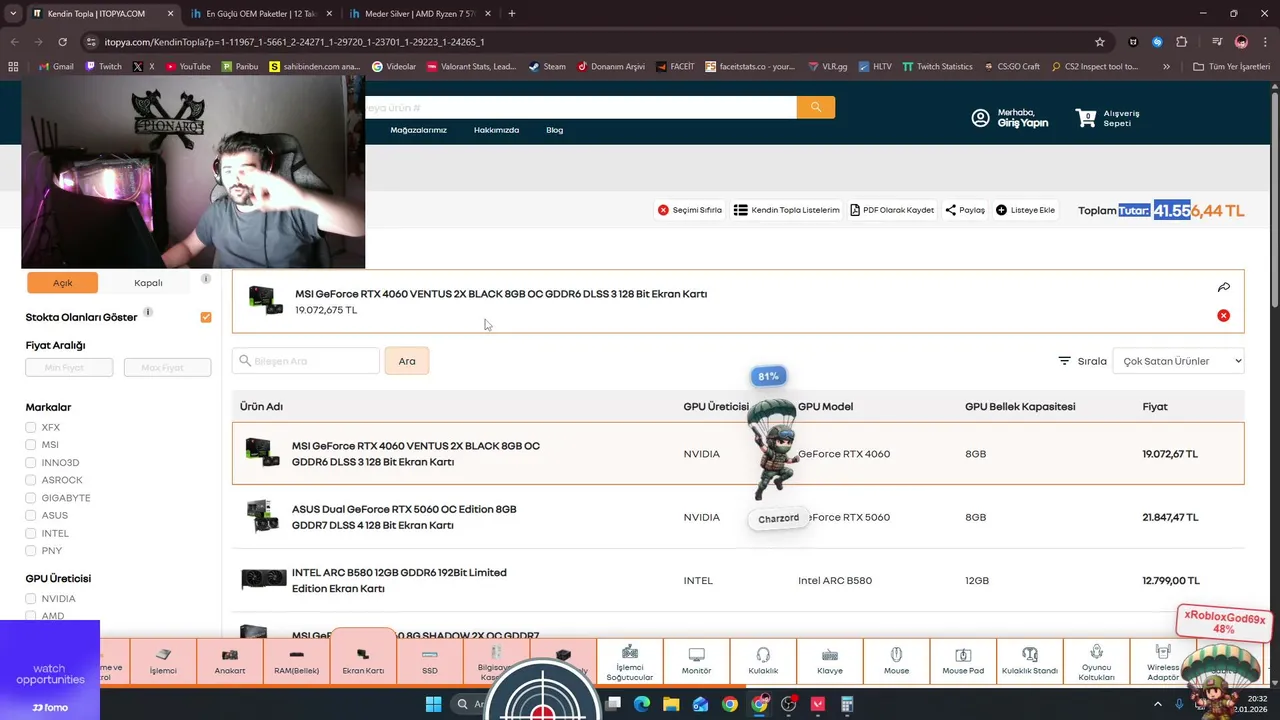Open Microsoft Edge from taskbar

(x=643, y=704)
